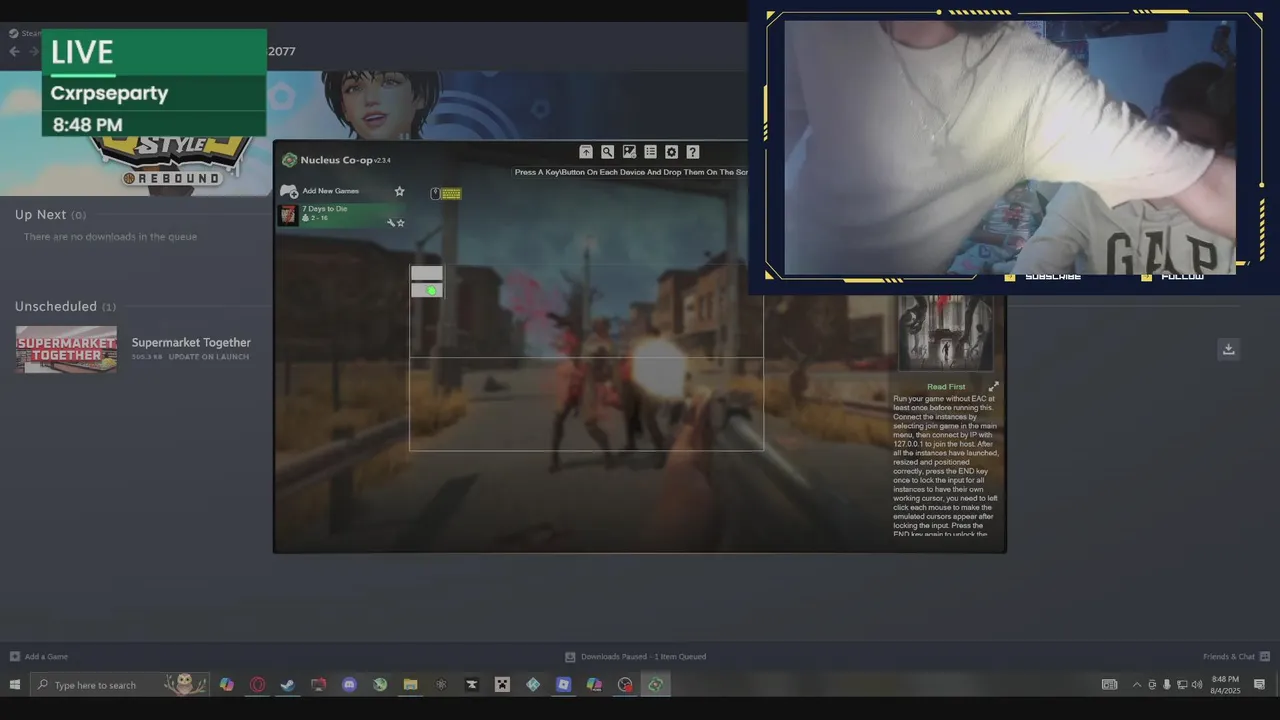Open the Nucleus Co-op taskbar icon
This screenshot has width=1280, height=720.
pos(655,685)
